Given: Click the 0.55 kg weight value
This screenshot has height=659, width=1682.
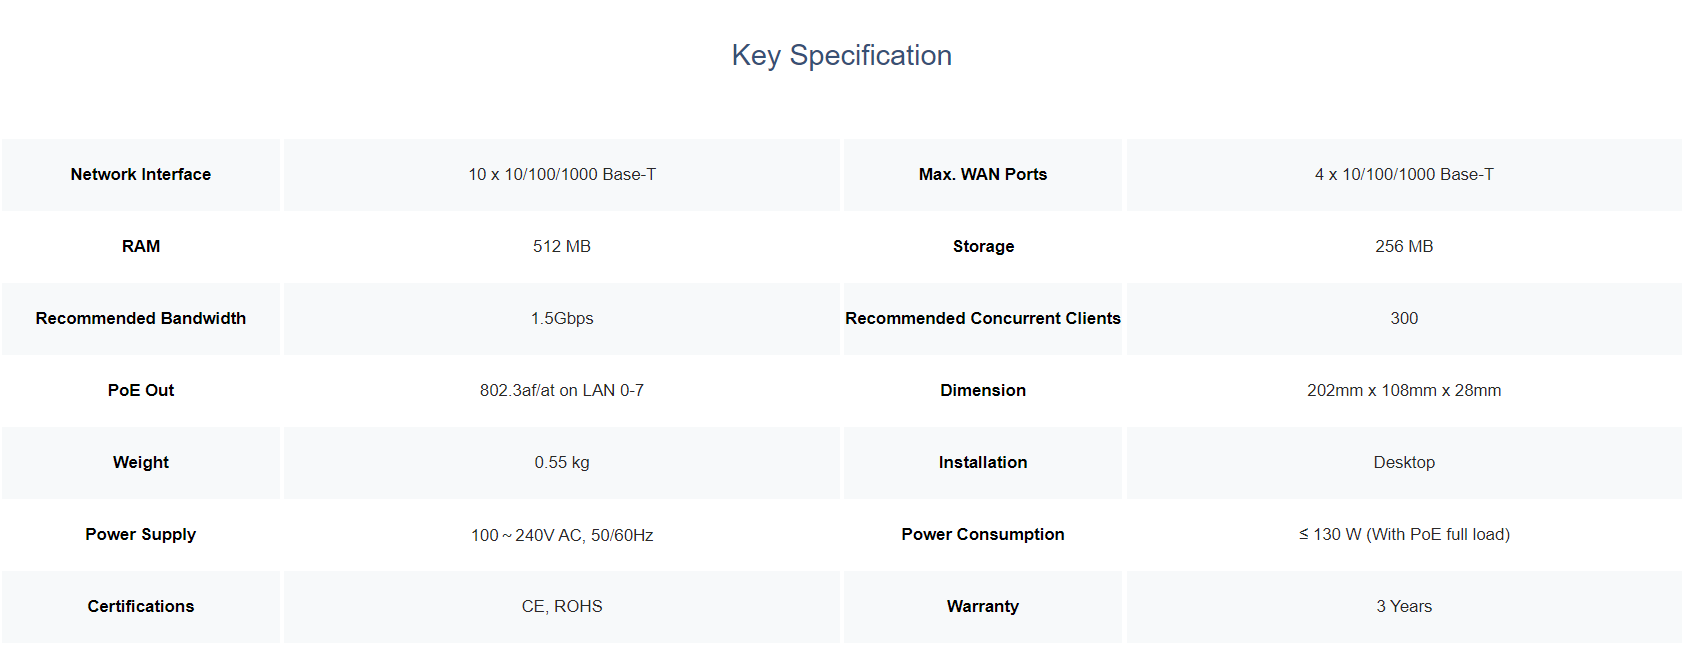Looking at the screenshot, I should 562,462.
